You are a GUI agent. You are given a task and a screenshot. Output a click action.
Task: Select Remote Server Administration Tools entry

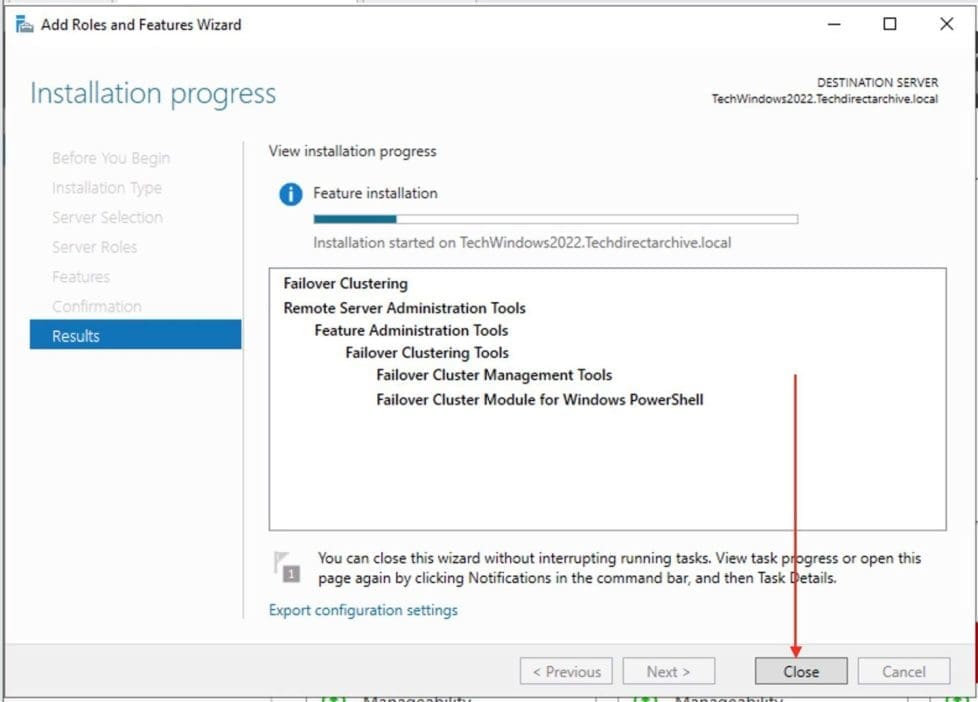pos(404,308)
